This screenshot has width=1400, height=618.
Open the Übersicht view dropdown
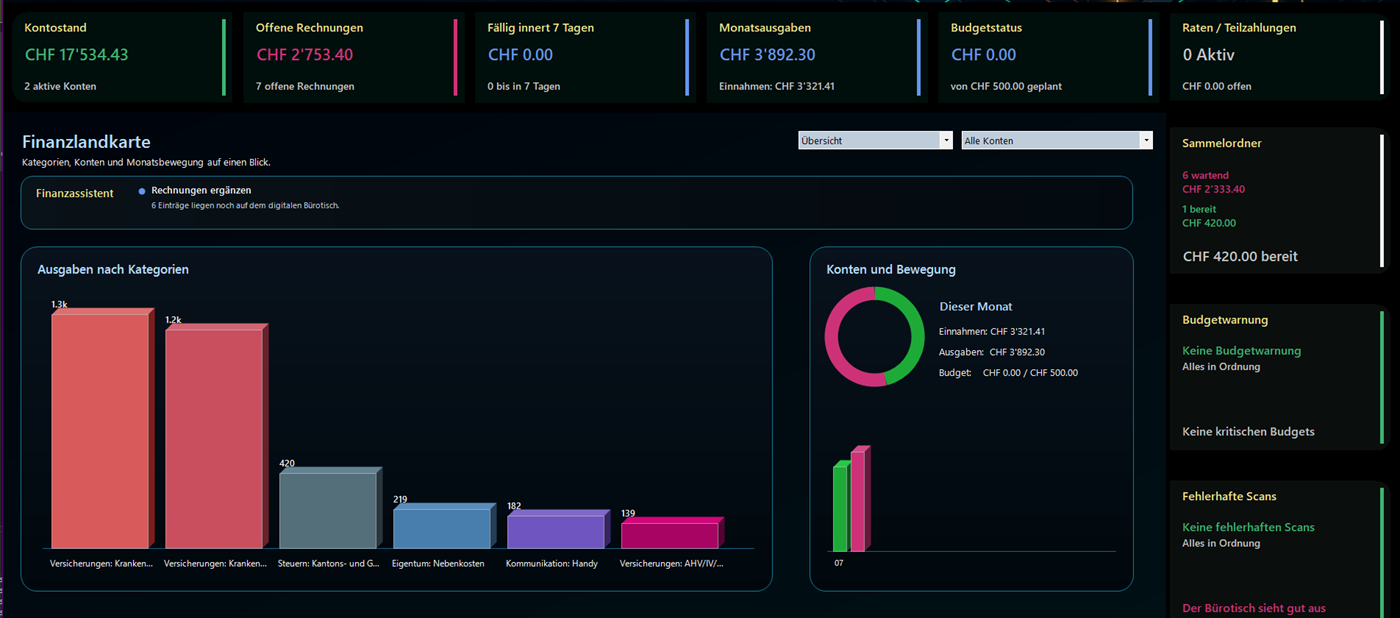click(x=875, y=141)
